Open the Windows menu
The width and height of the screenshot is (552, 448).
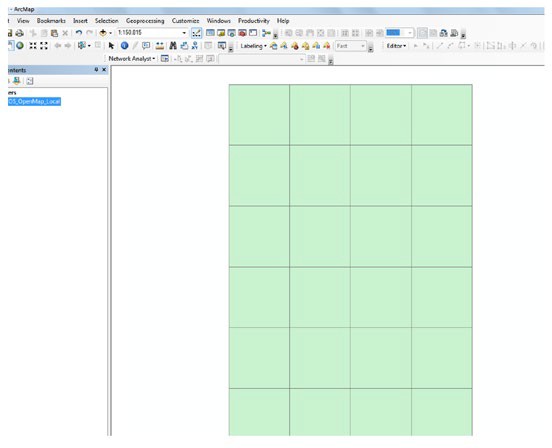click(x=219, y=21)
